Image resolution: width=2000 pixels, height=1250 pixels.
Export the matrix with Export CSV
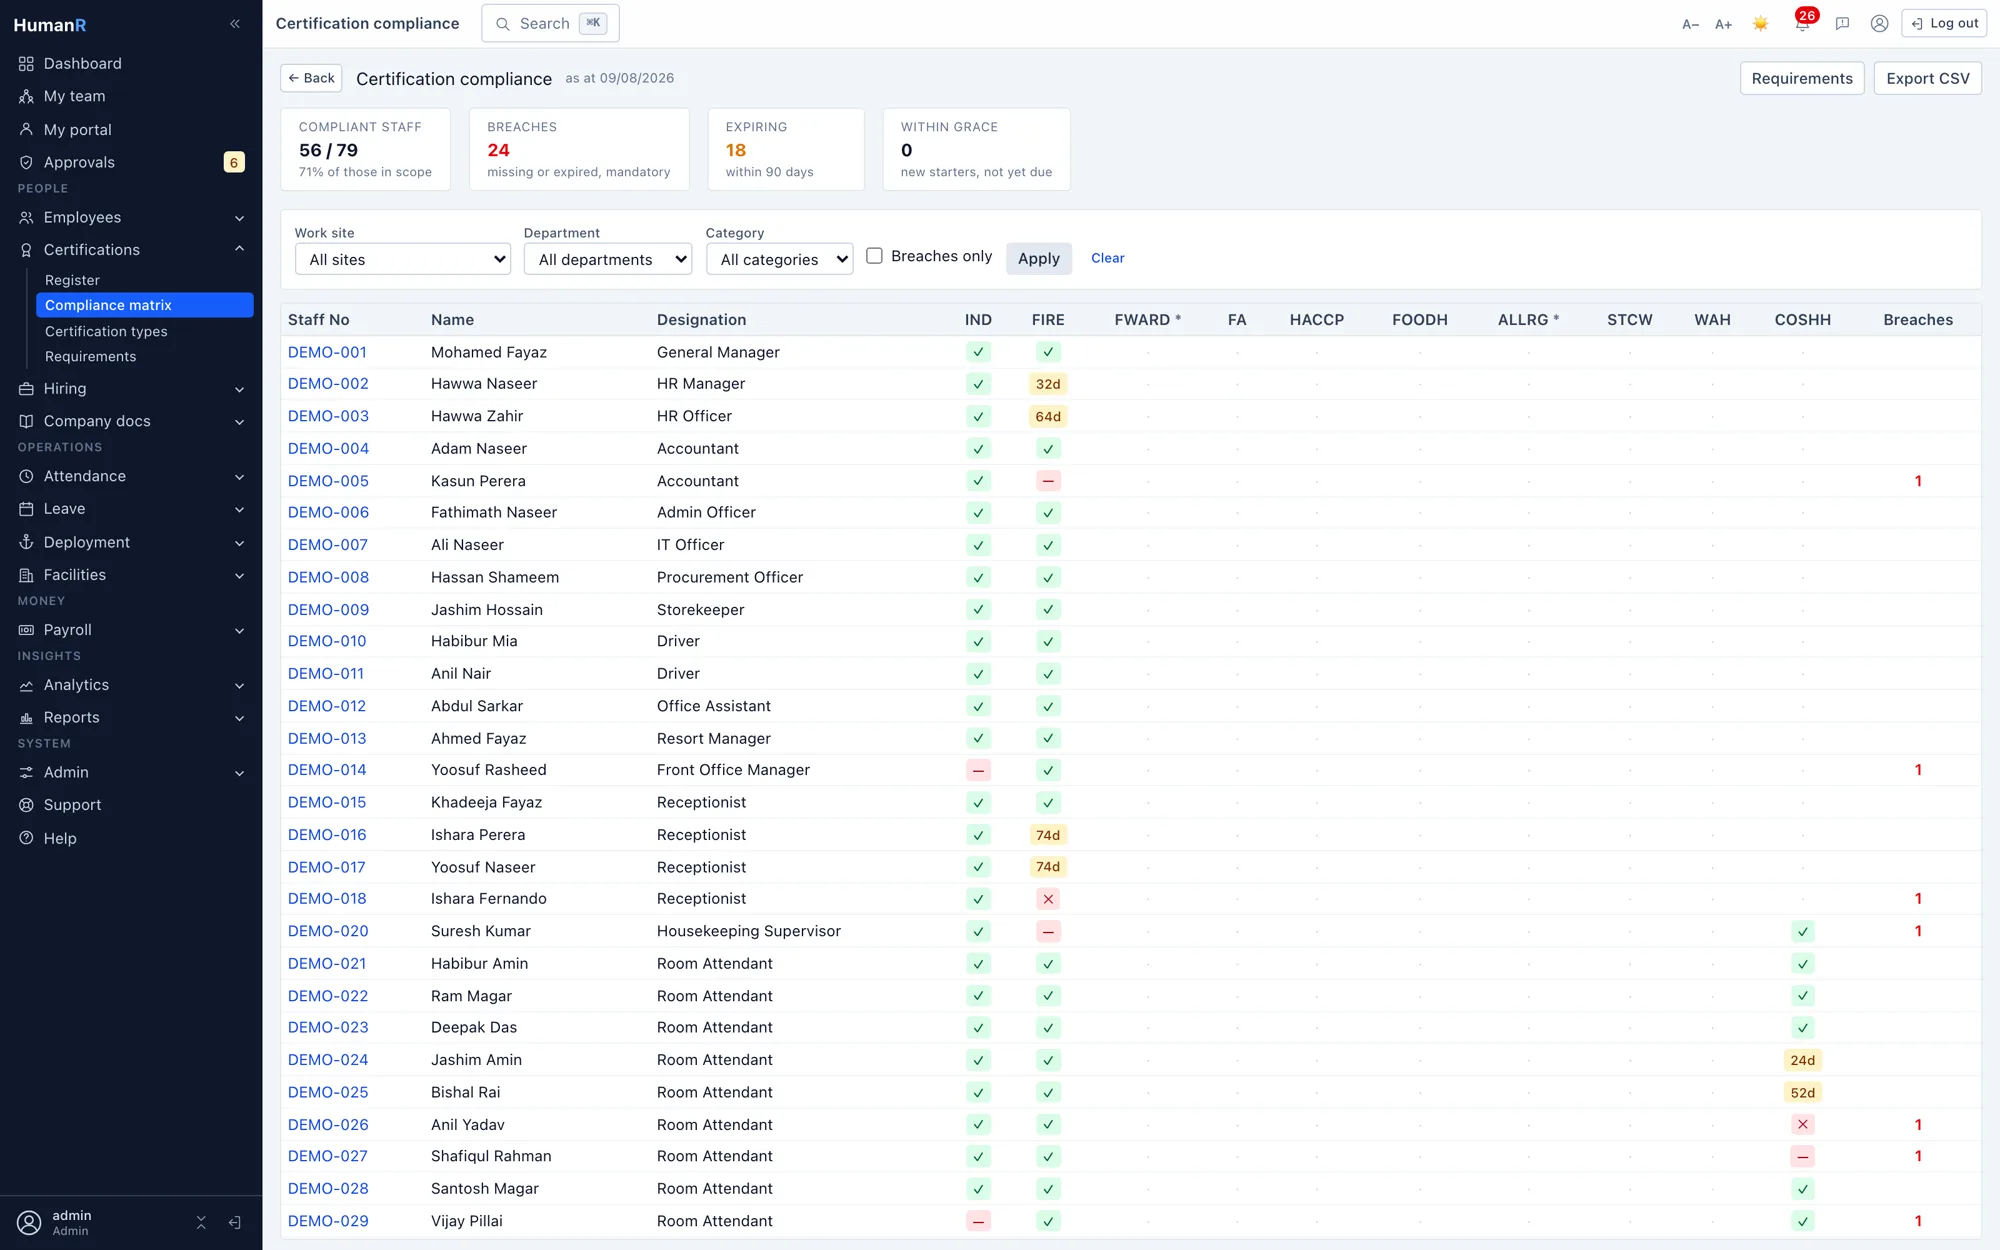(x=1927, y=78)
